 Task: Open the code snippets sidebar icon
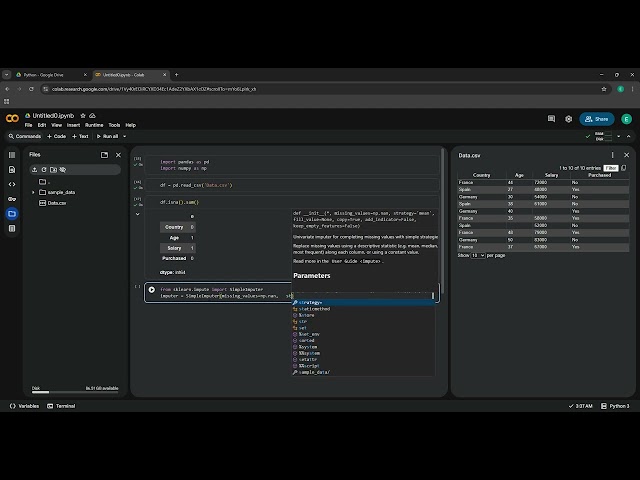(x=12, y=184)
